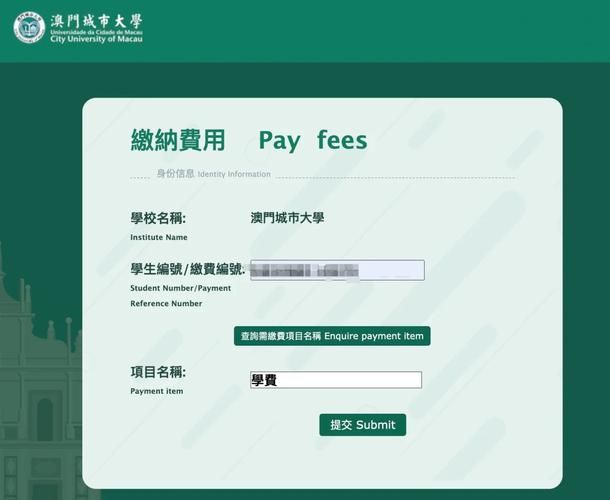This screenshot has height=500, width=610.
Task: Click the 澳門城市大學 institute name value
Action: click(287, 218)
